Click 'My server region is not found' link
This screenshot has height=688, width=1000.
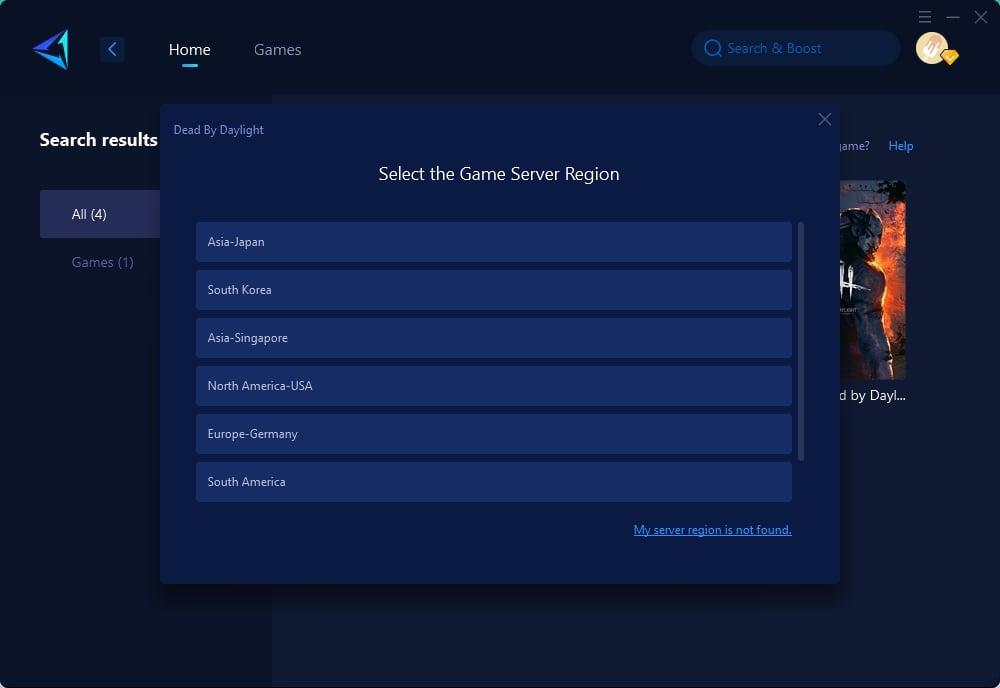[x=712, y=530]
